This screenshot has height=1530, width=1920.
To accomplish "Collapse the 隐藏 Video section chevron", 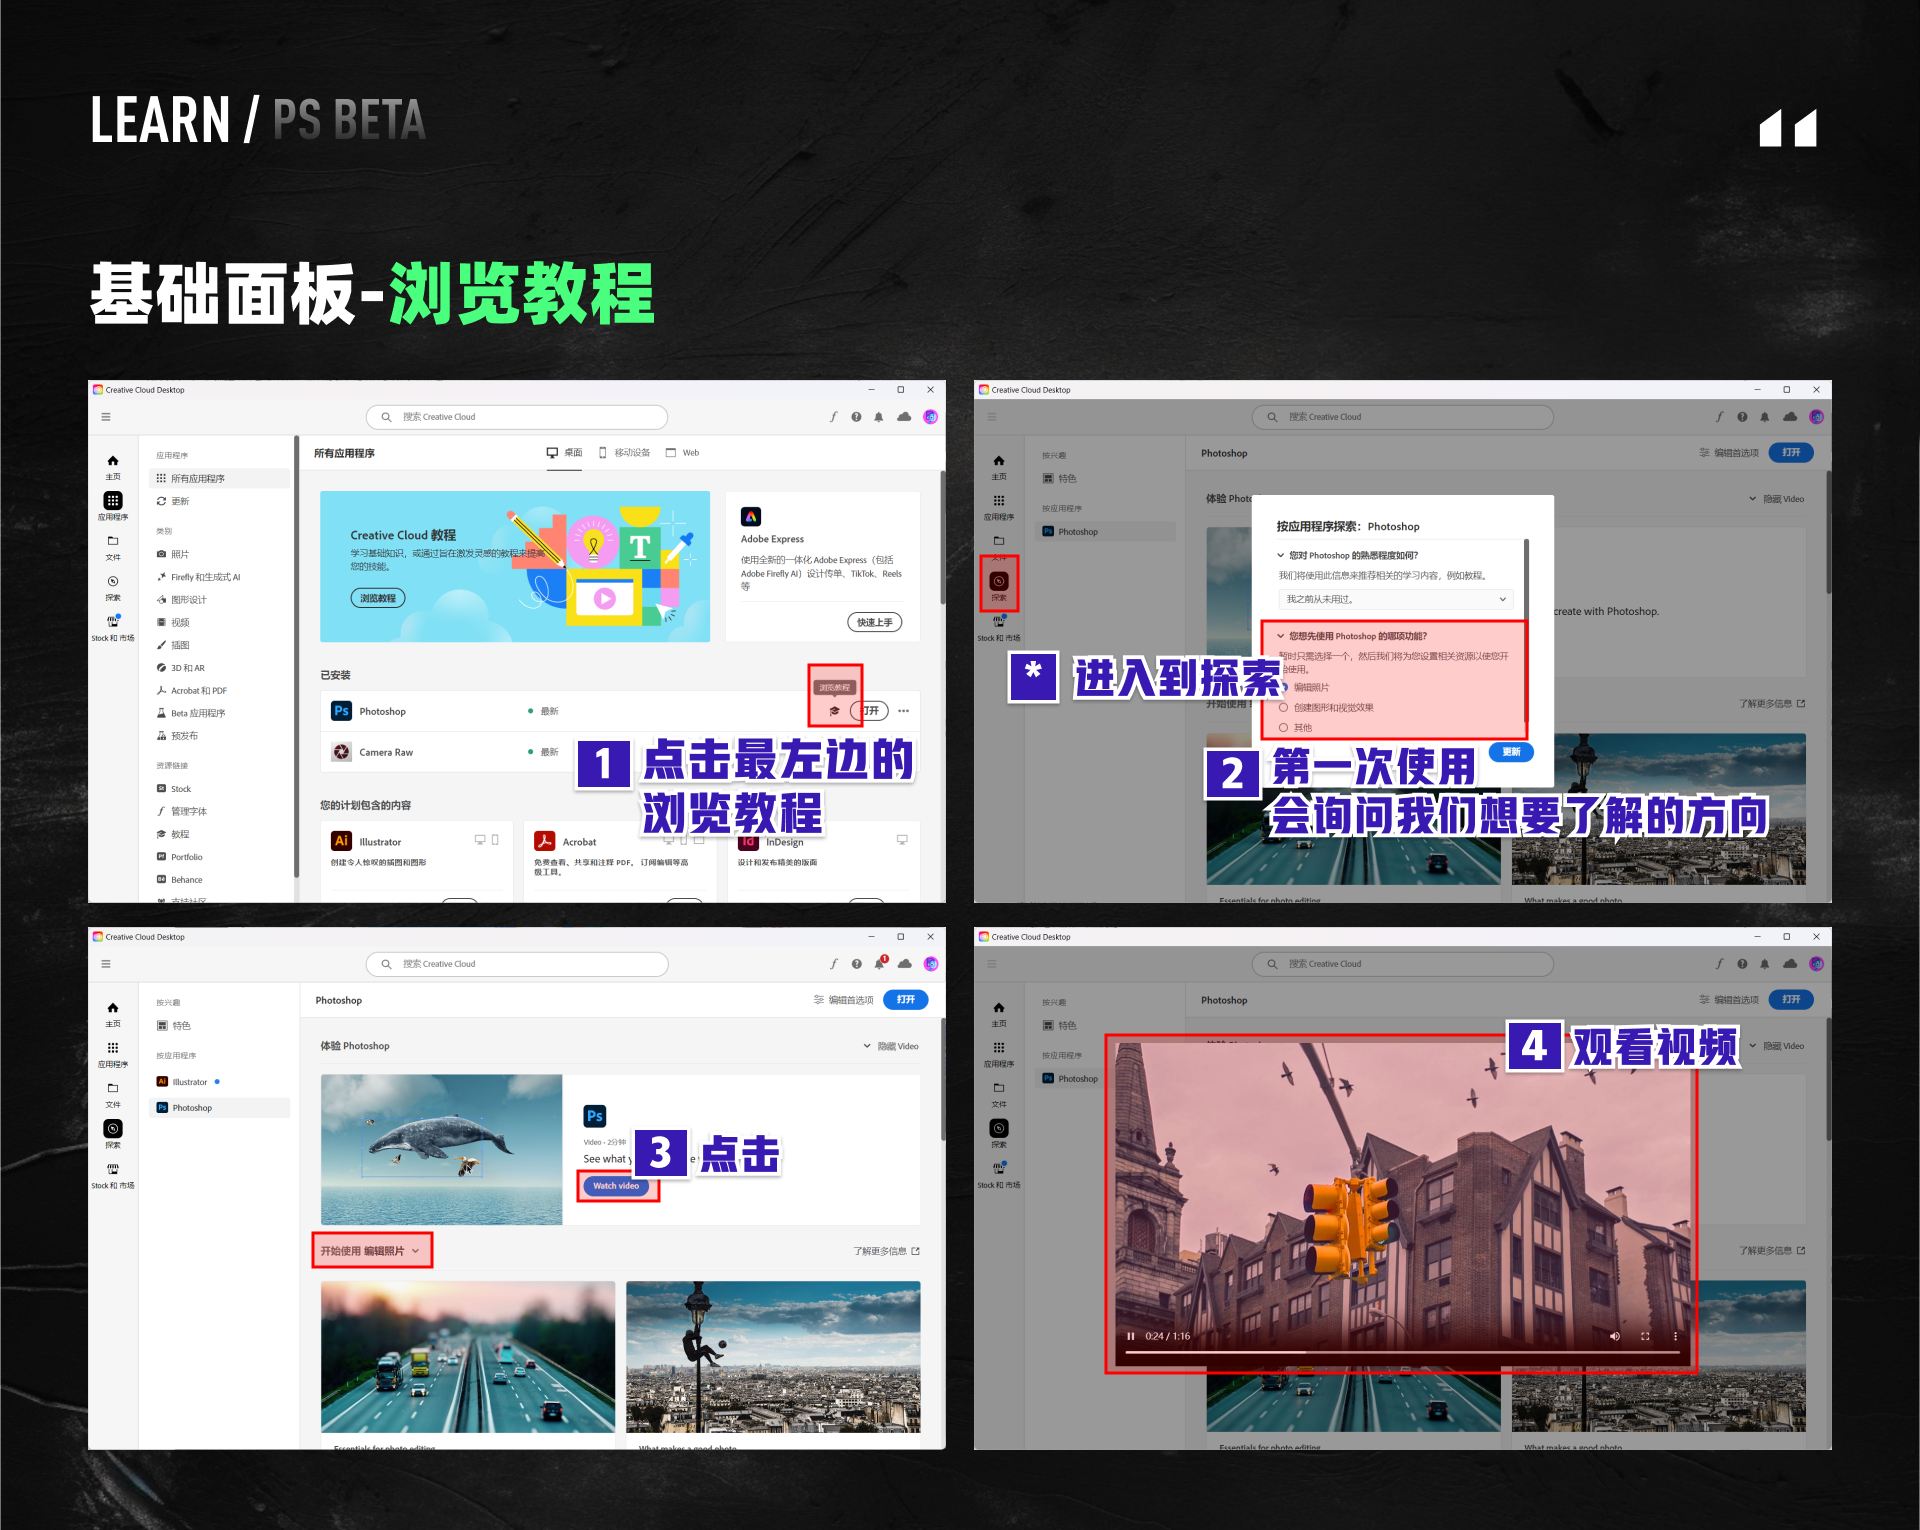I will pyautogui.click(x=1753, y=499).
